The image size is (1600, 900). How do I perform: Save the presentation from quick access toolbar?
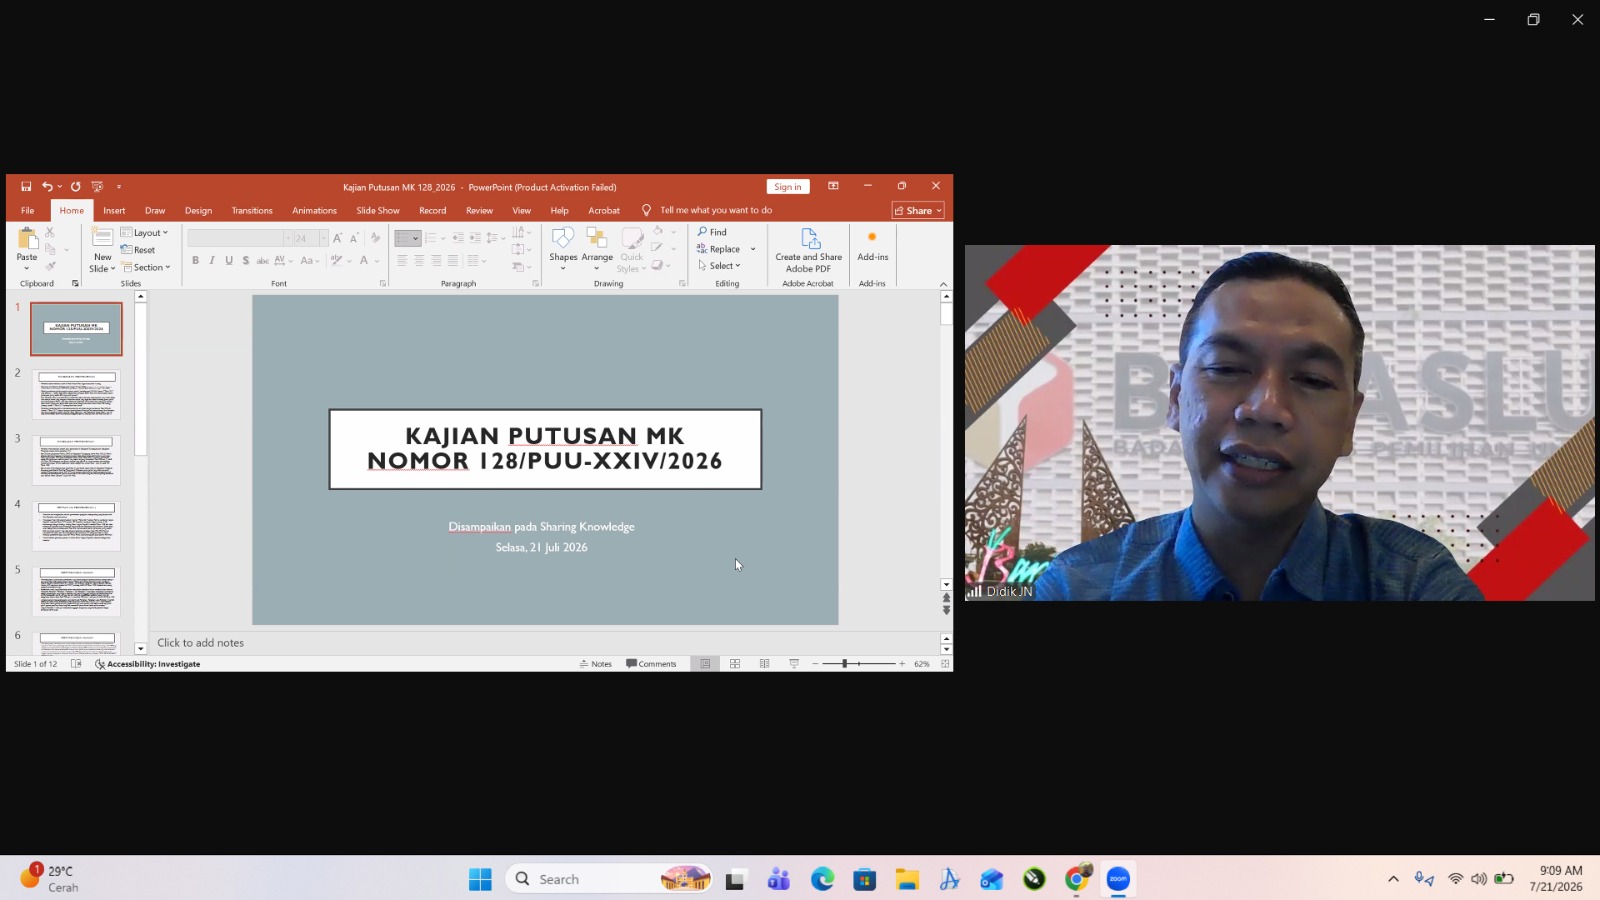(26, 187)
